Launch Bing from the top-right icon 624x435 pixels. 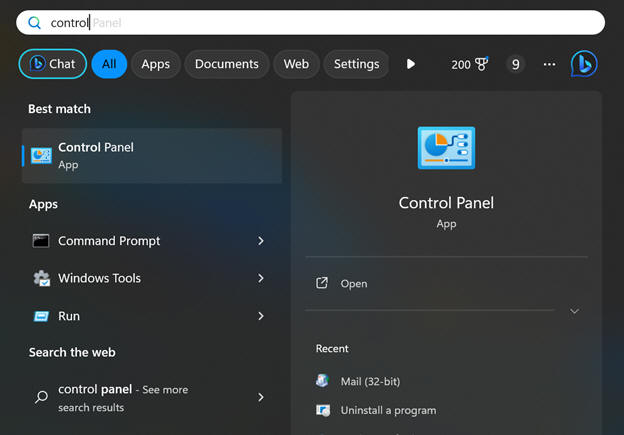click(x=584, y=64)
